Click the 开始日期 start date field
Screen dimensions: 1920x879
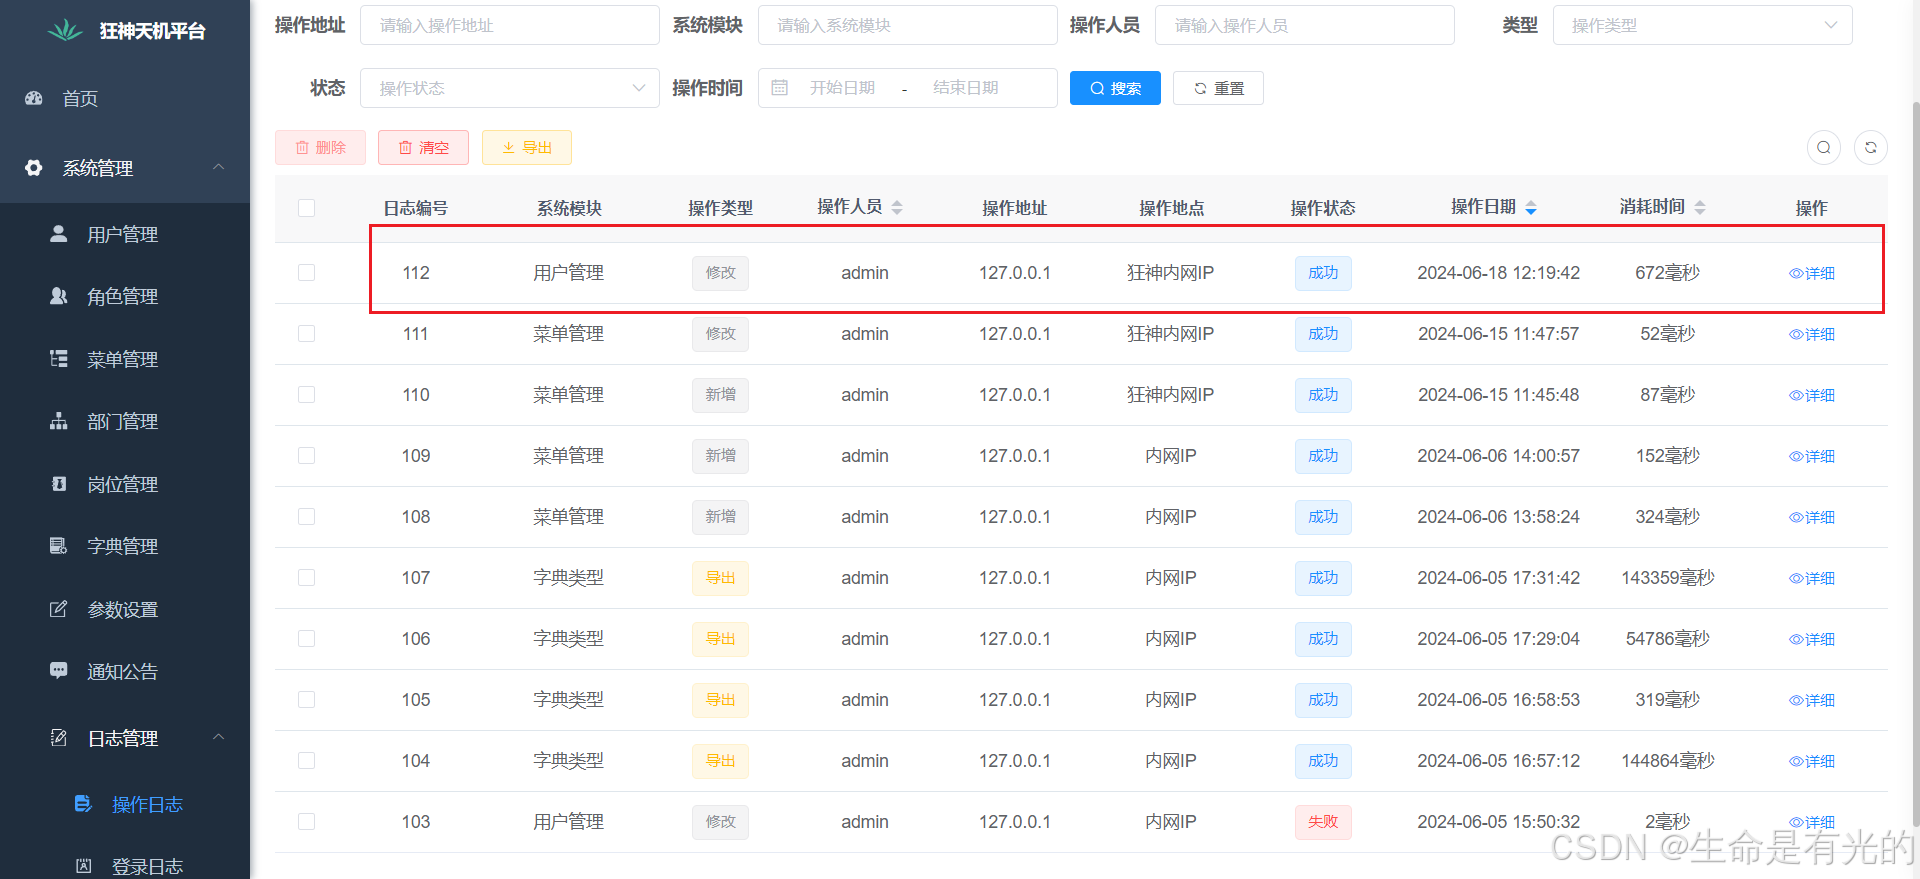[x=842, y=88]
